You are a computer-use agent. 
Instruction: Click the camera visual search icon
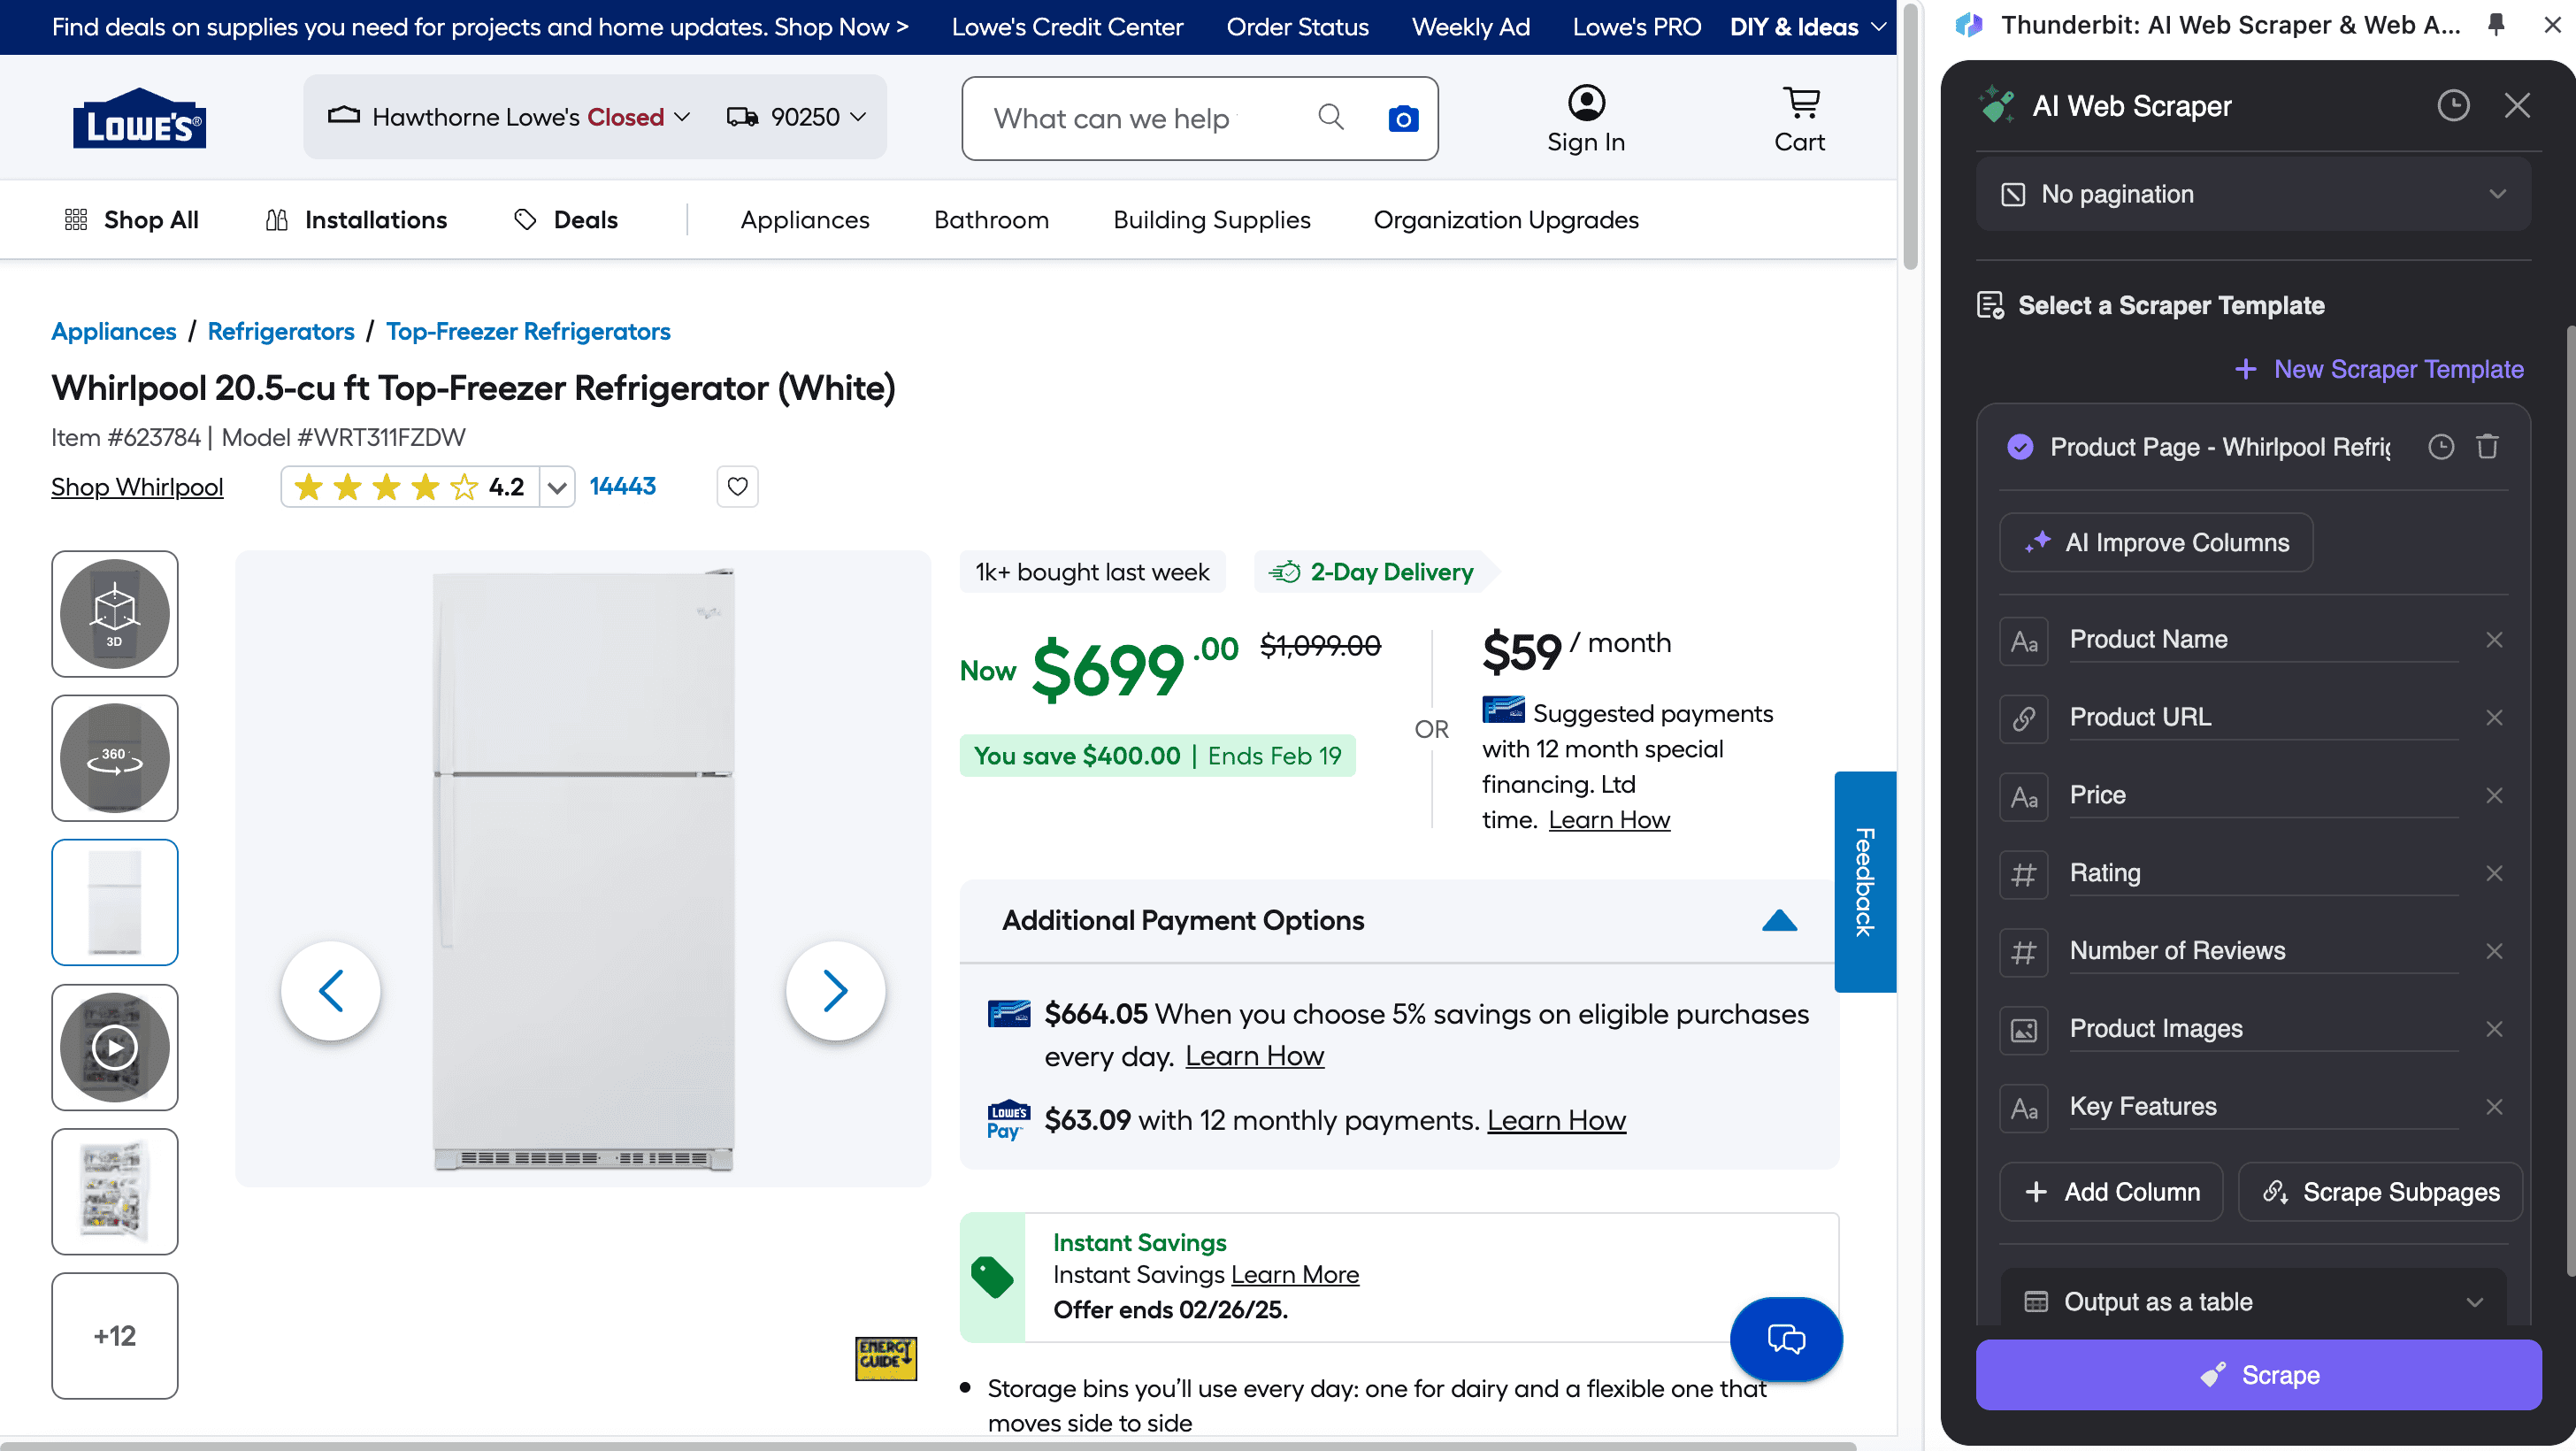1403,119
